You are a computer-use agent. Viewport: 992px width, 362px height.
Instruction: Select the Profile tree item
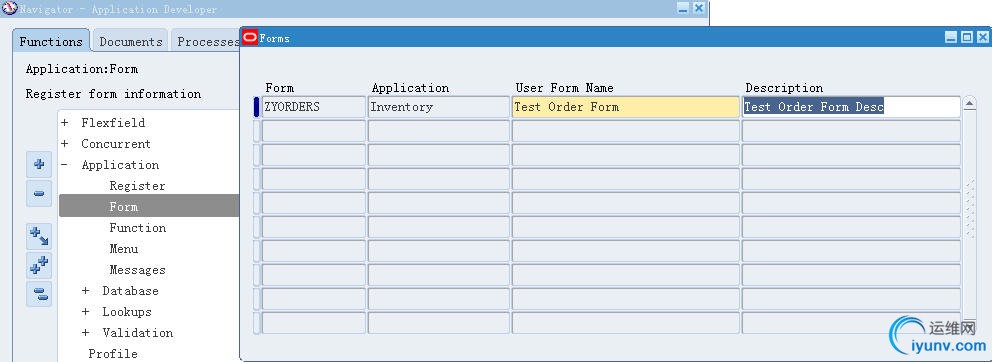pos(113,353)
